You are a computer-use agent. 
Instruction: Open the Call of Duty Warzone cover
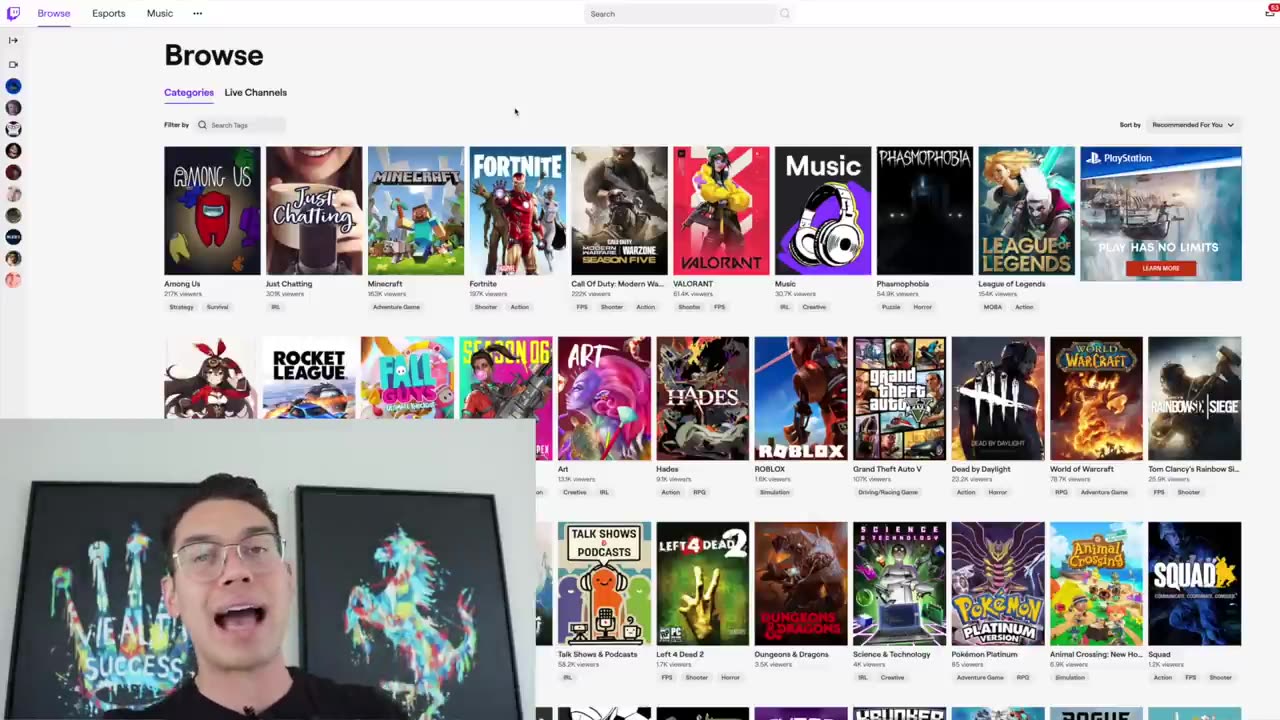tap(619, 211)
